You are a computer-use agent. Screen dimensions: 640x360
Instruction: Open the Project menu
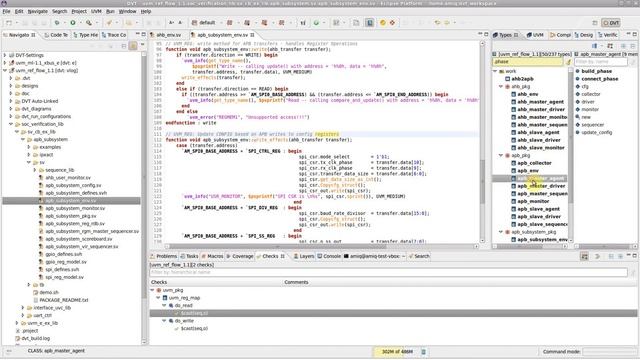point(79,11)
